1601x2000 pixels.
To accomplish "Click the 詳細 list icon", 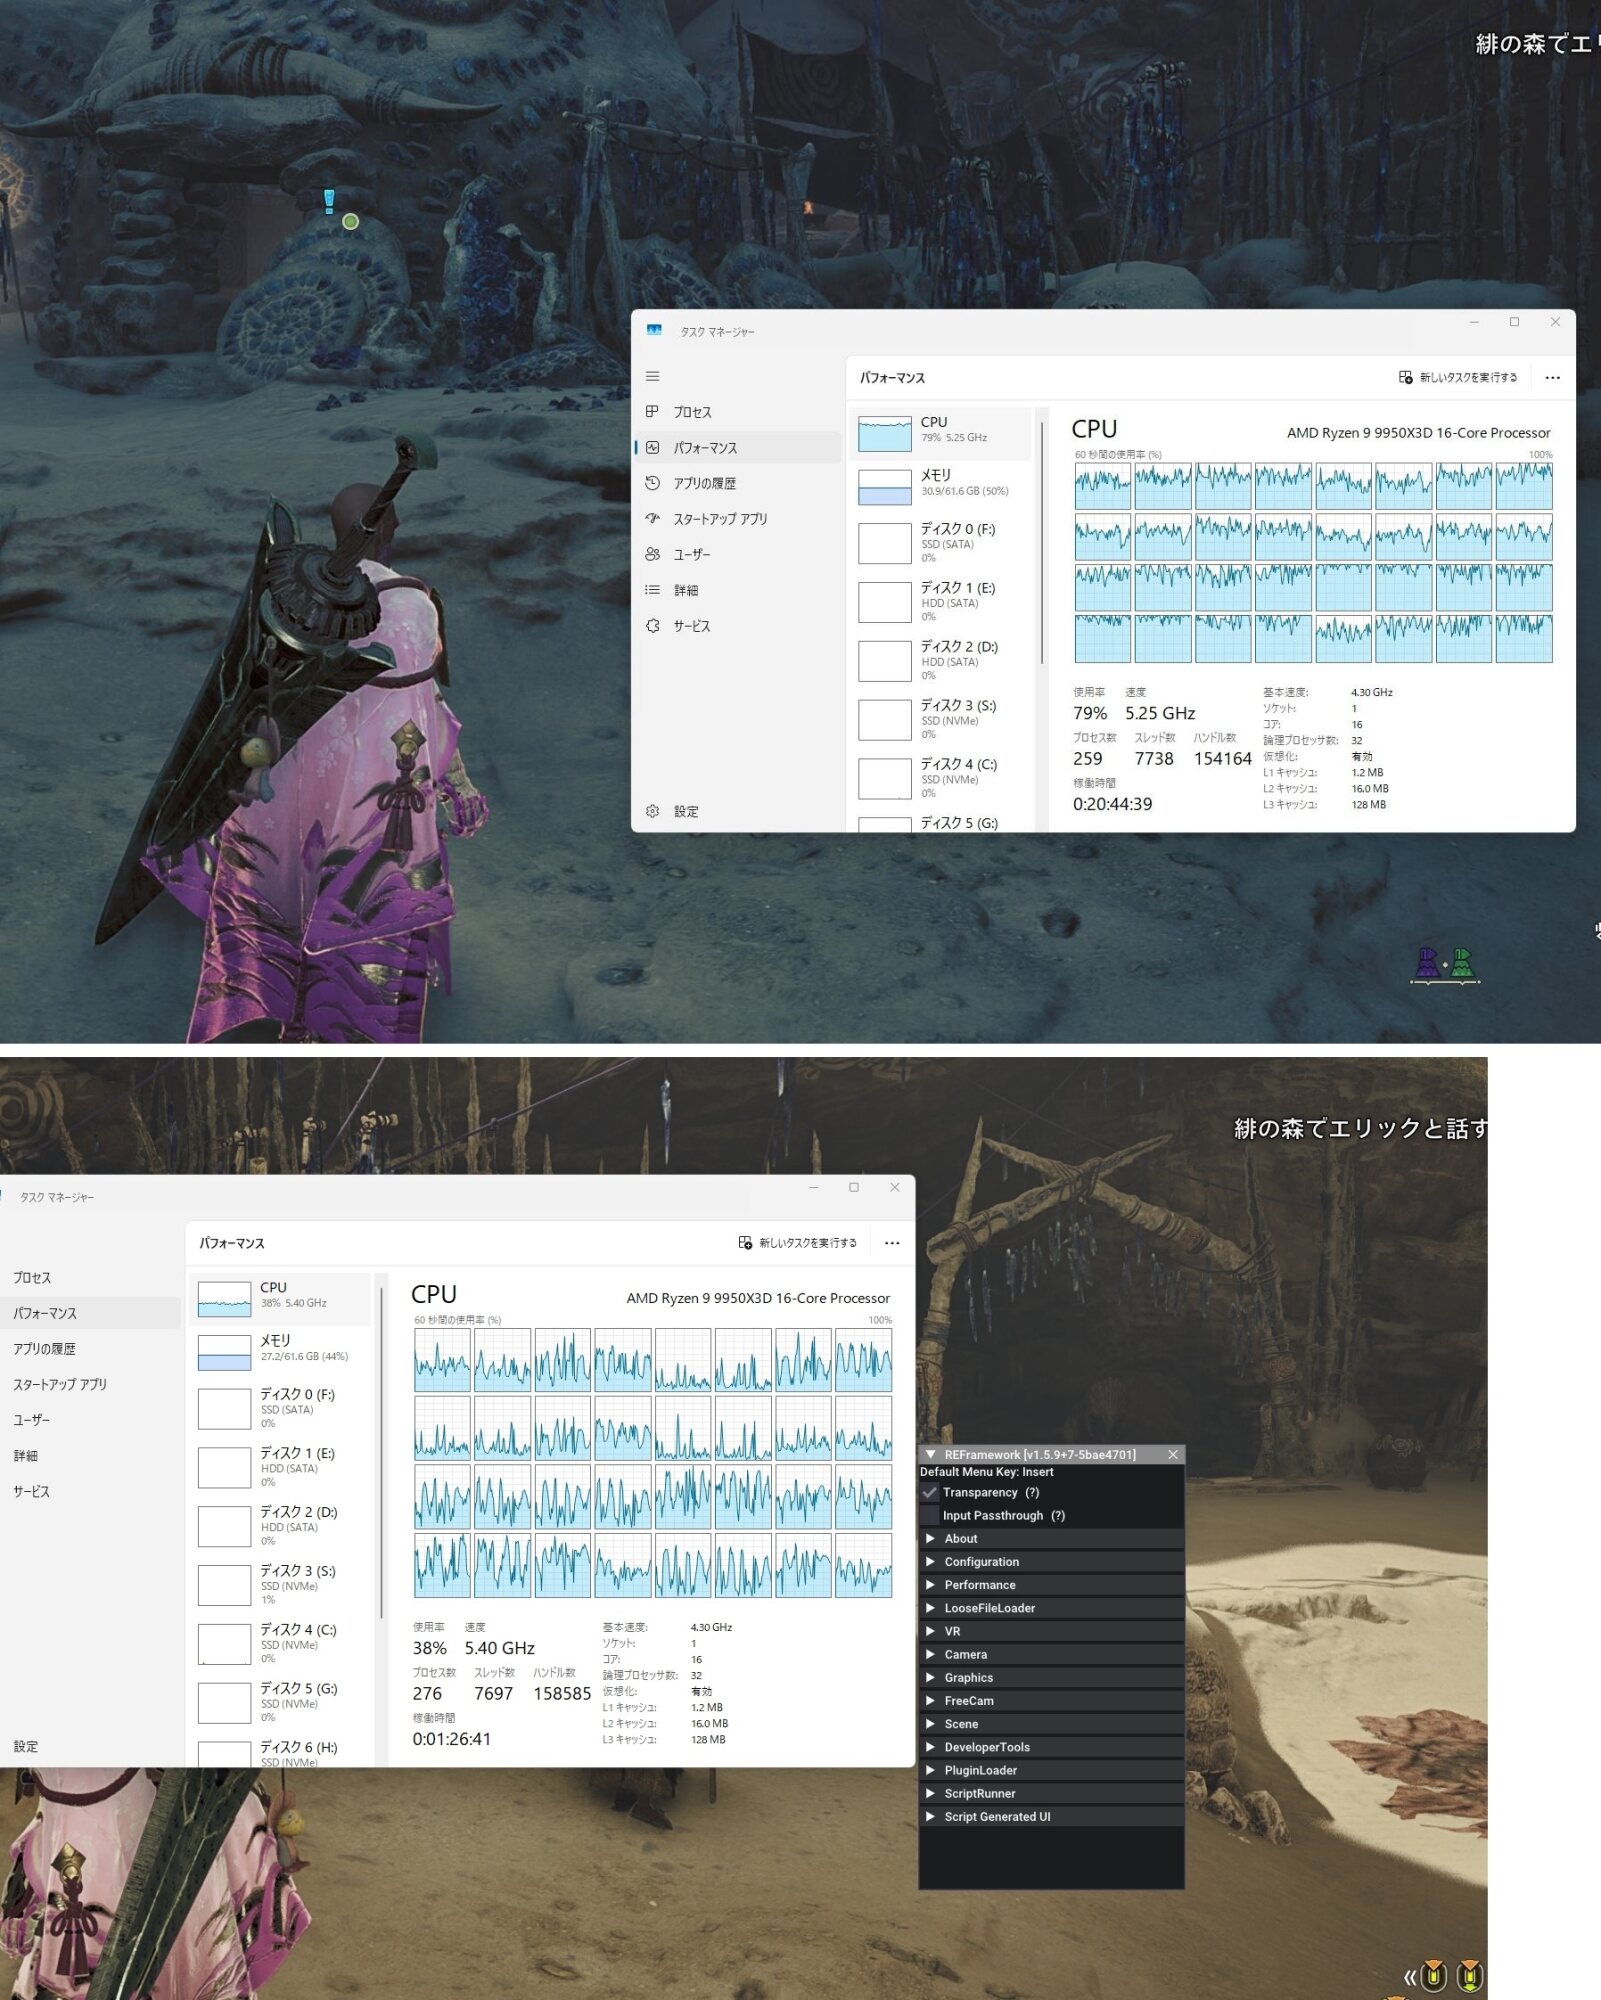I will 652,590.
